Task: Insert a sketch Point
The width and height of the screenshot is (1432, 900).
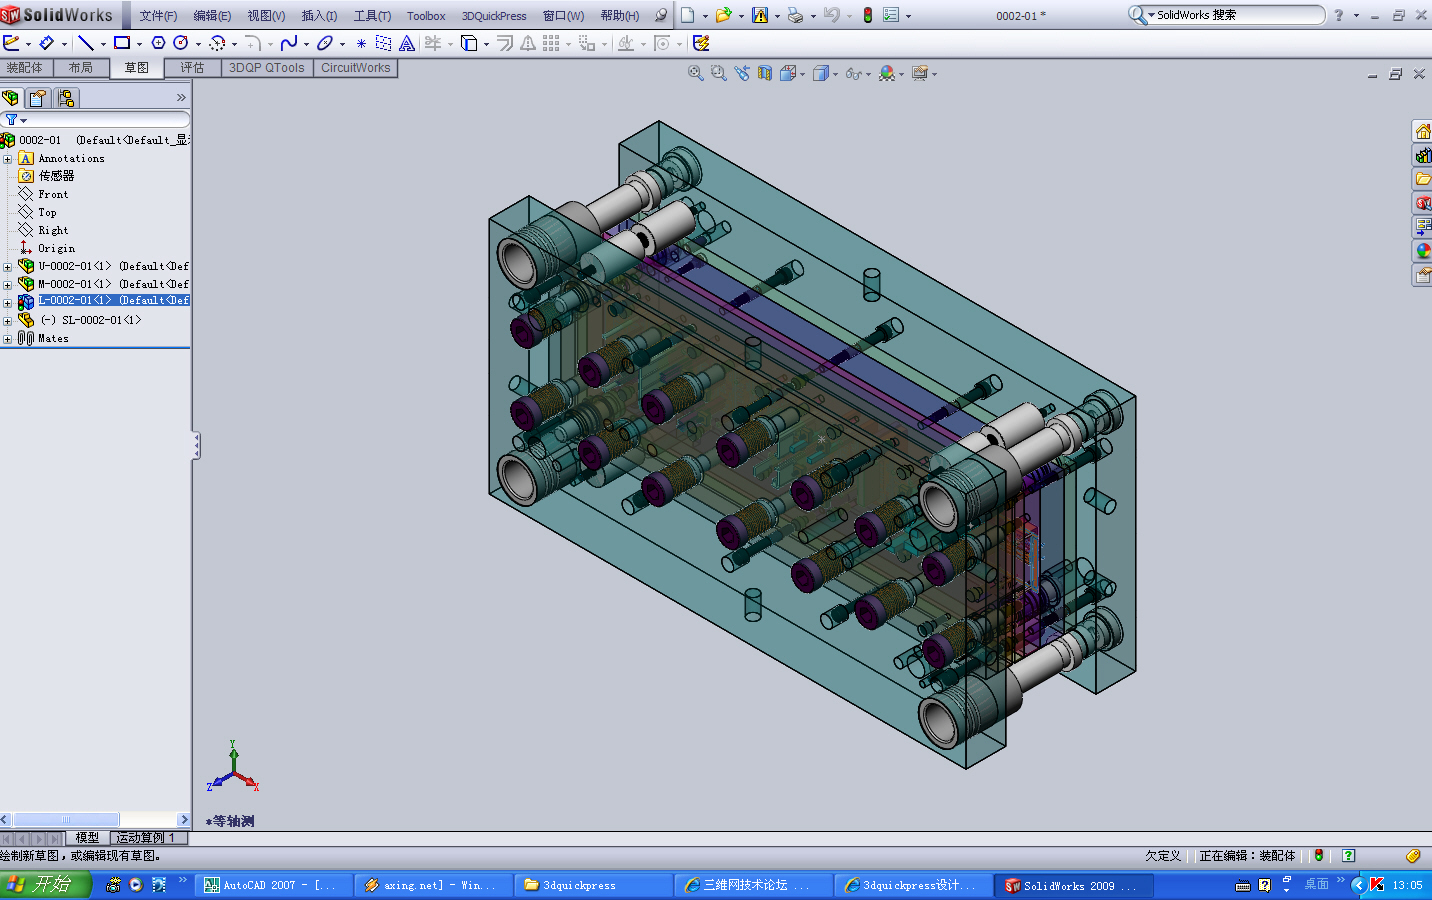Action: (361, 43)
